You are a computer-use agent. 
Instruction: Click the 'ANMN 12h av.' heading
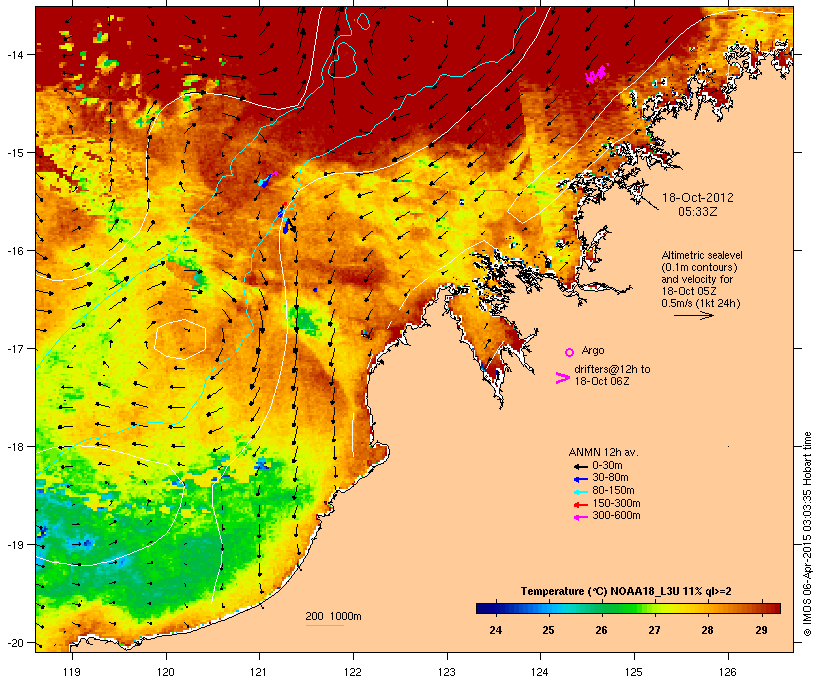tap(603, 452)
